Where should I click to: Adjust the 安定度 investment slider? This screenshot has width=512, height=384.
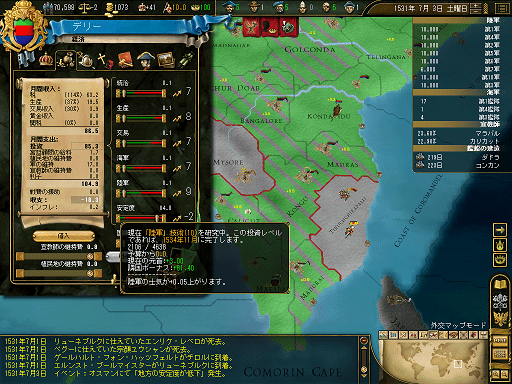pos(141,218)
